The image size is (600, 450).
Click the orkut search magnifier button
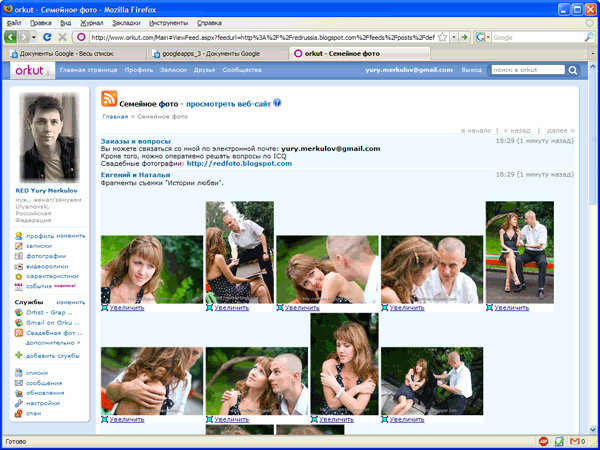tap(572, 70)
